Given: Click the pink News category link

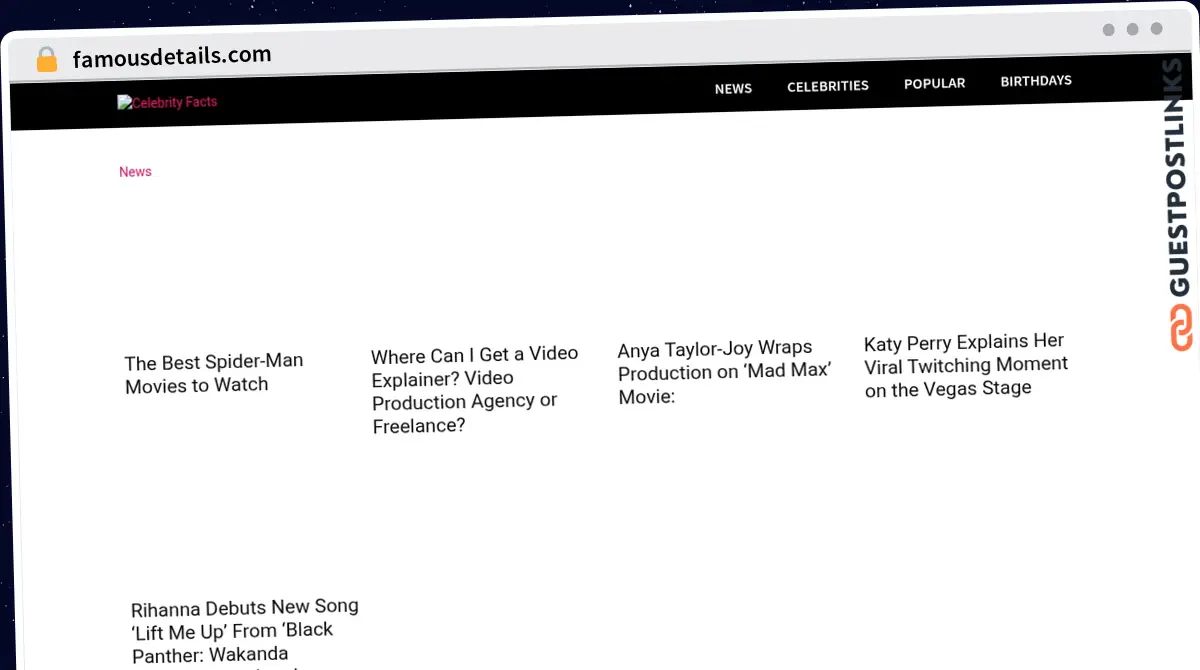Looking at the screenshot, I should 135,172.
